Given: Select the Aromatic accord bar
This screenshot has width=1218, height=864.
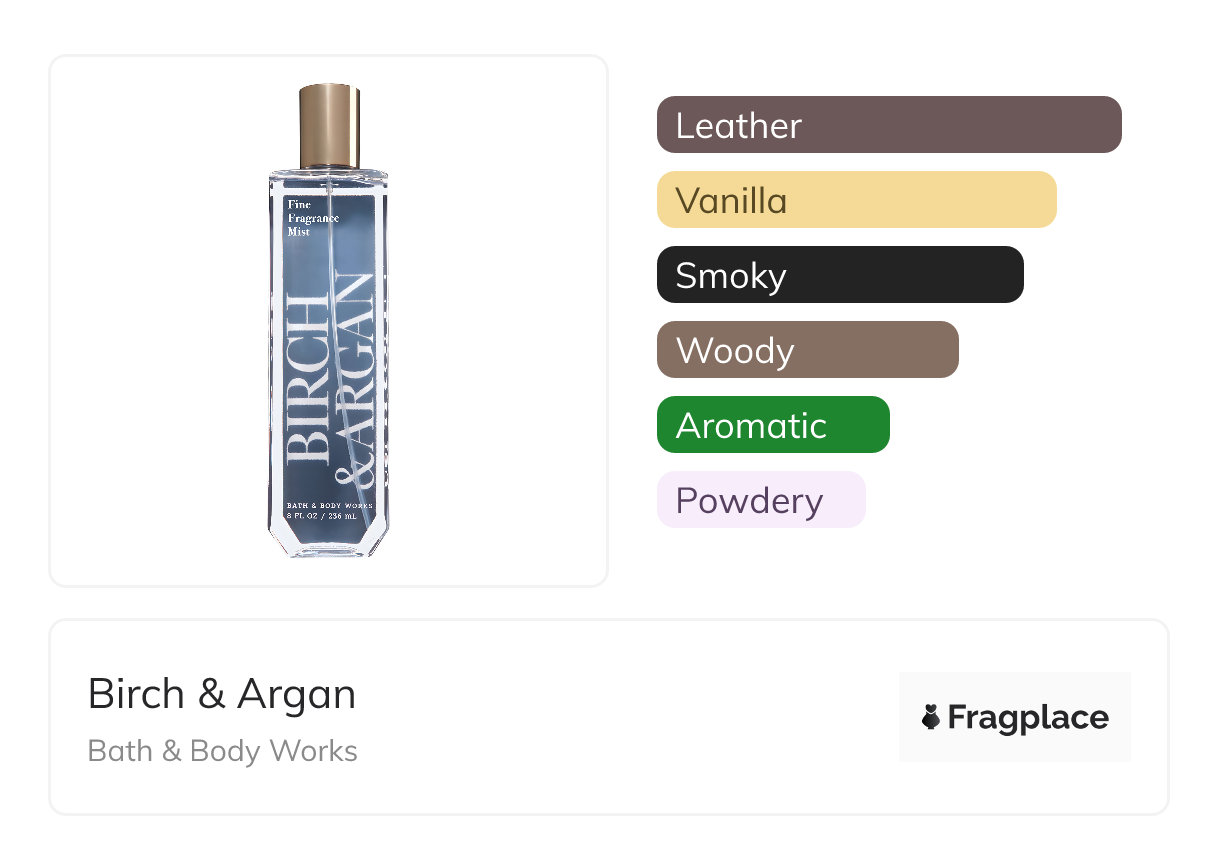Looking at the screenshot, I should click(773, 425).
